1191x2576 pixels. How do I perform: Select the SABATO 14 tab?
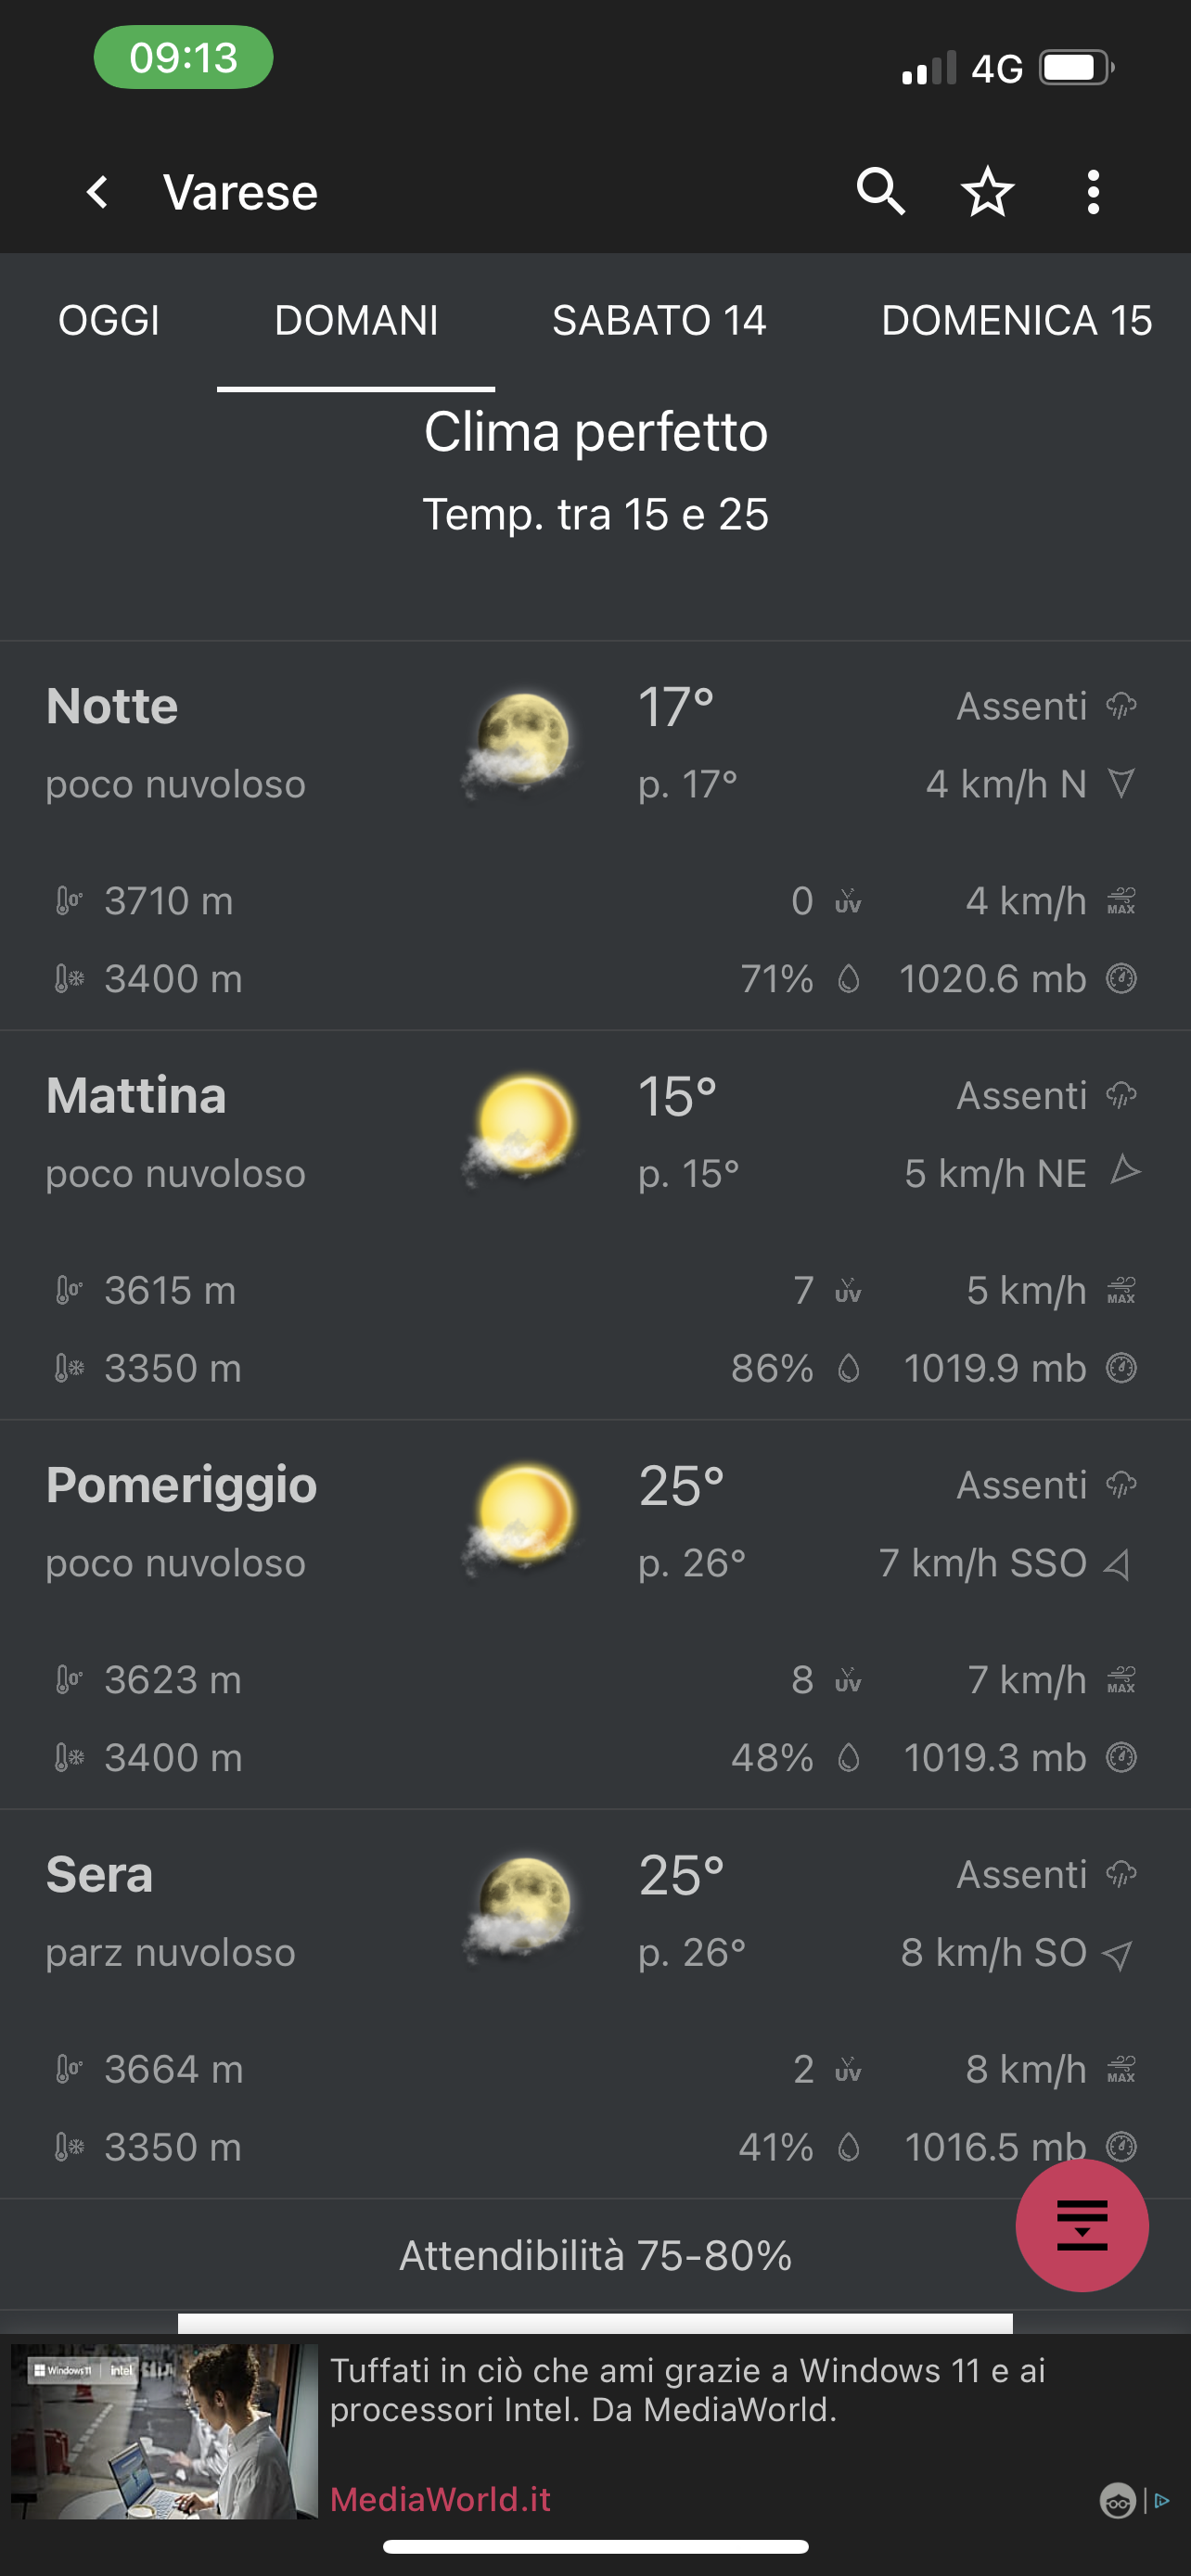click(659, 321)
